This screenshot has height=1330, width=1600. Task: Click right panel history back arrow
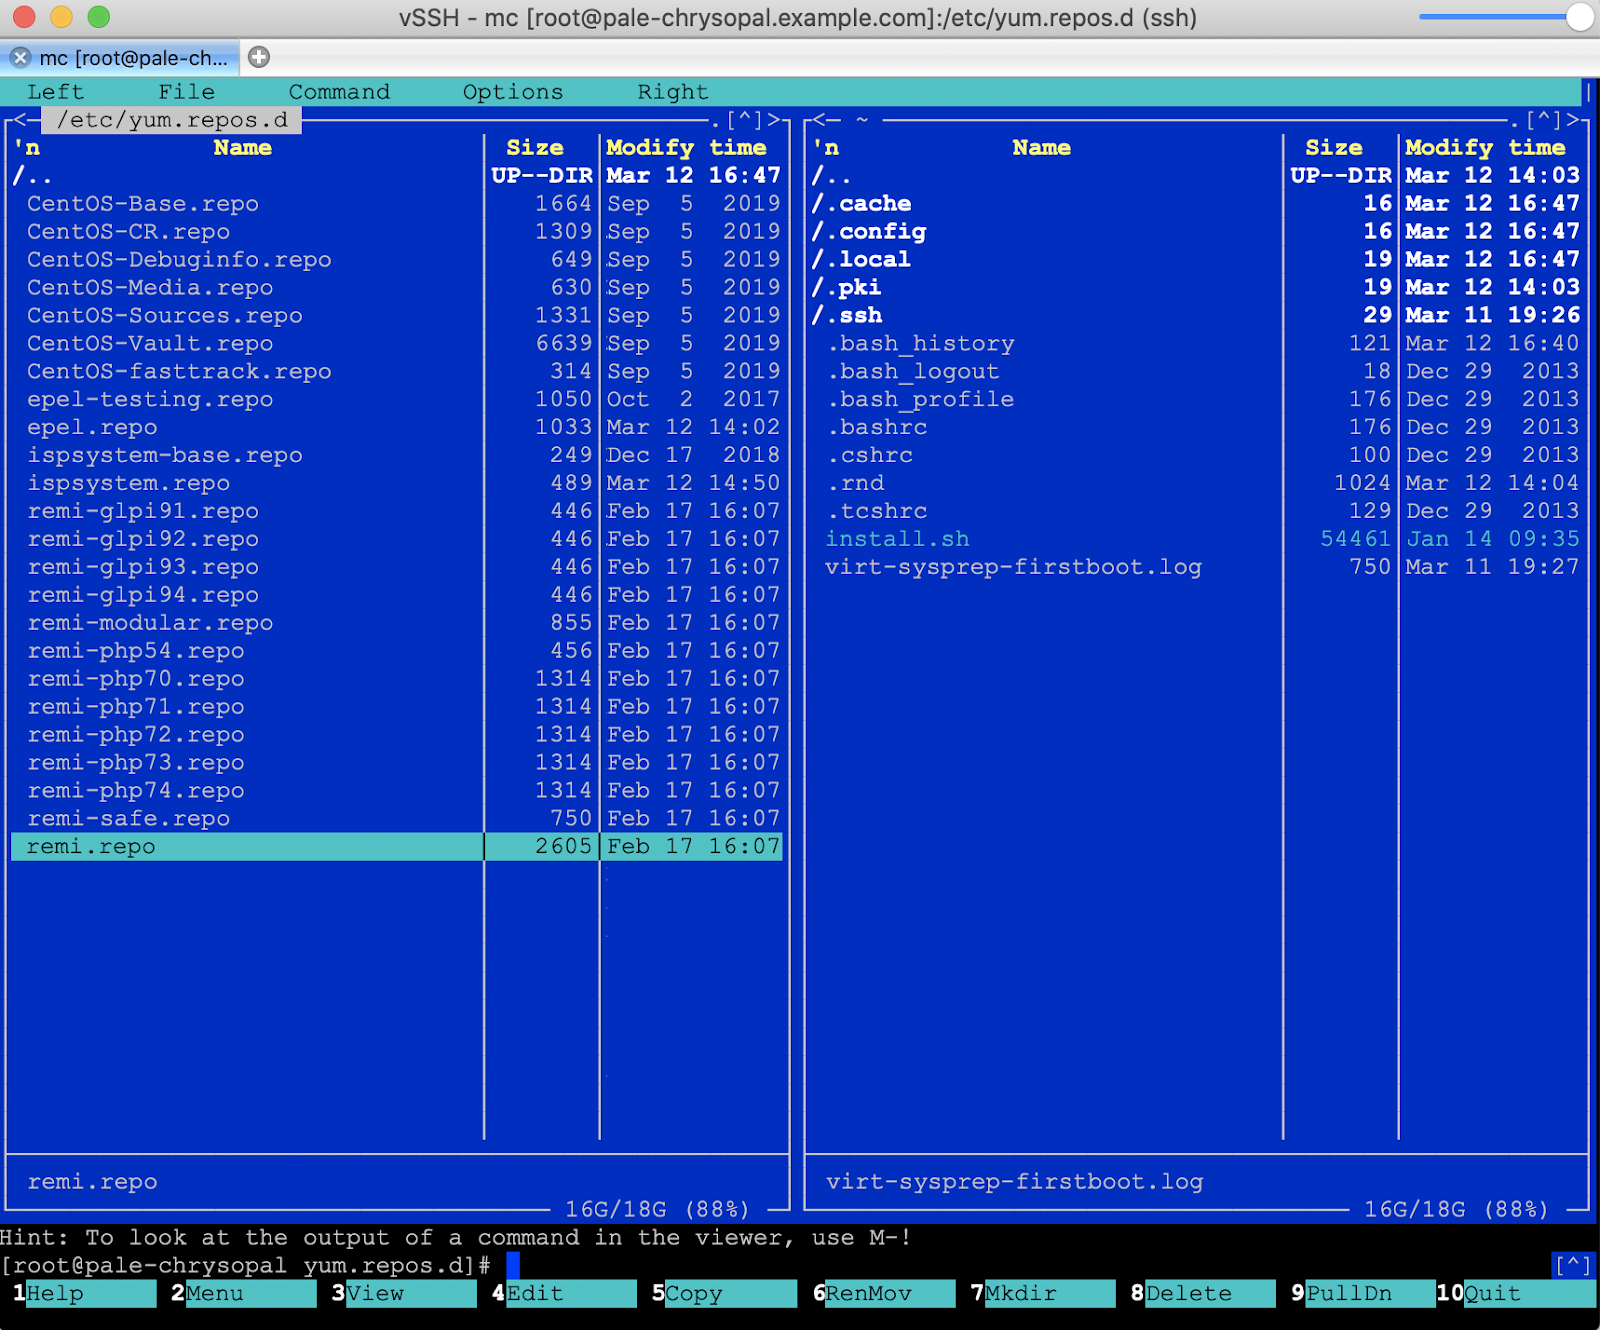[x=819, y=120]
